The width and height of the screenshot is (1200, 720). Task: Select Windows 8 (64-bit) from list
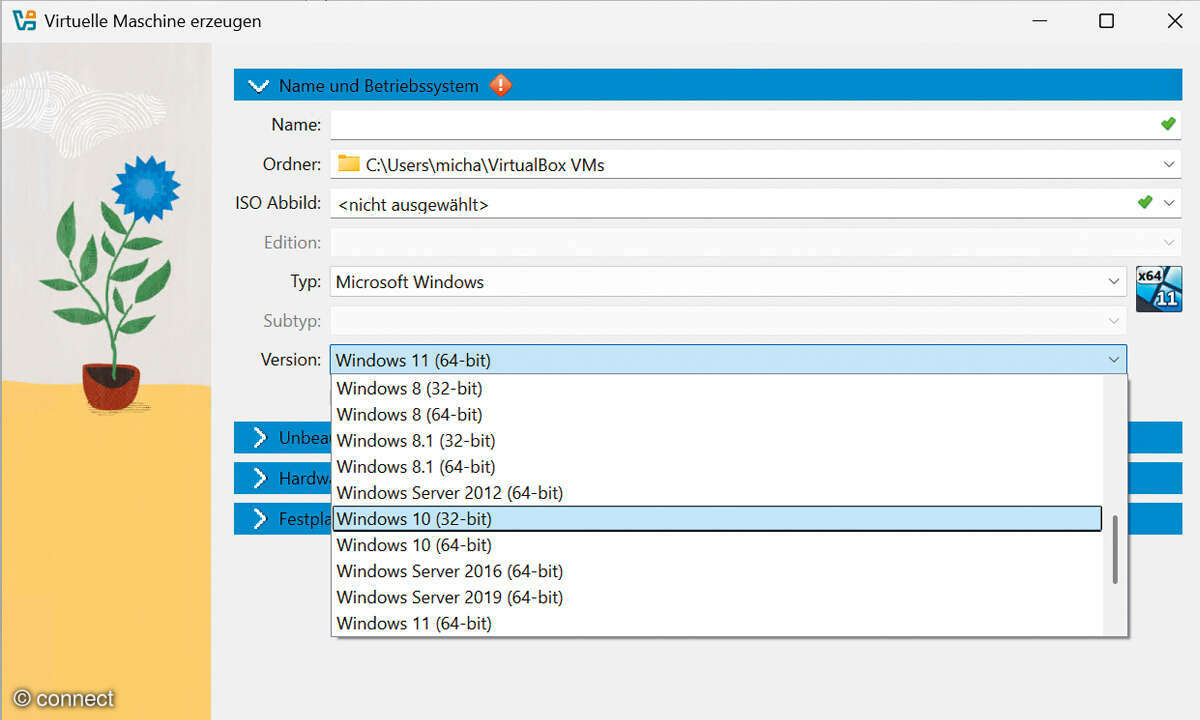pyautogui.click(x=717, y=414)
